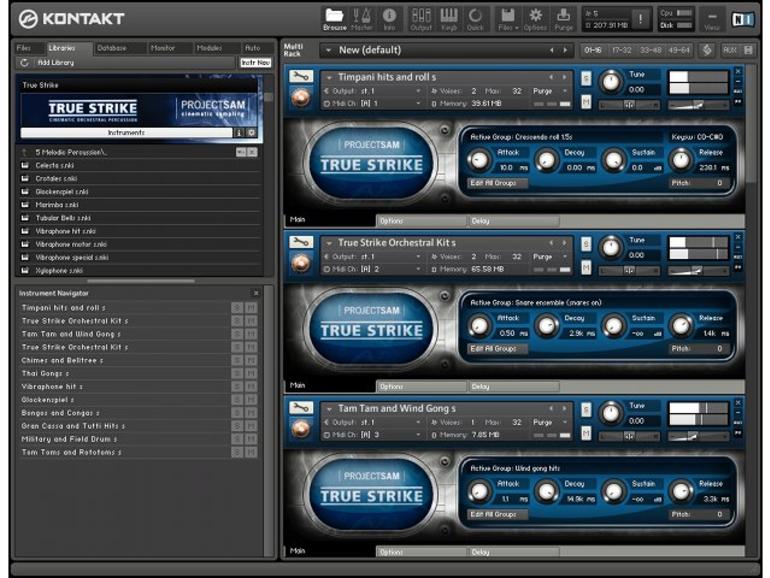Screen dimensions: 770x578
Task: Click Edit All Groups in Timpani panel
Action: 498,183
